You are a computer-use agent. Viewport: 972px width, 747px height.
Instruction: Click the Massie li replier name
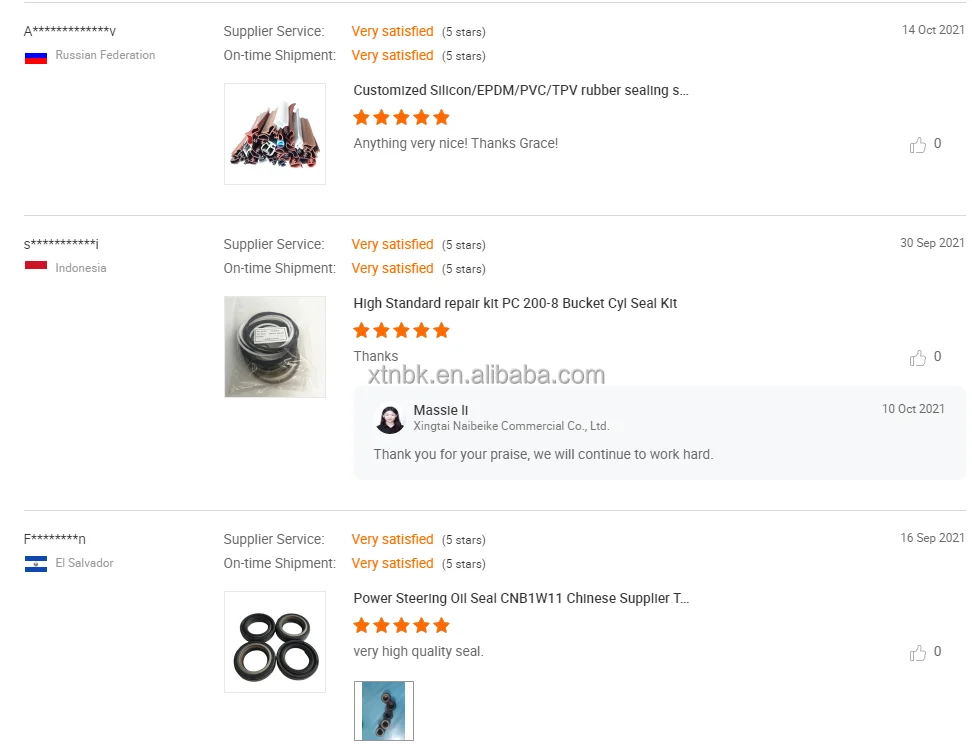pyautogui.click(x=440, y=410)
